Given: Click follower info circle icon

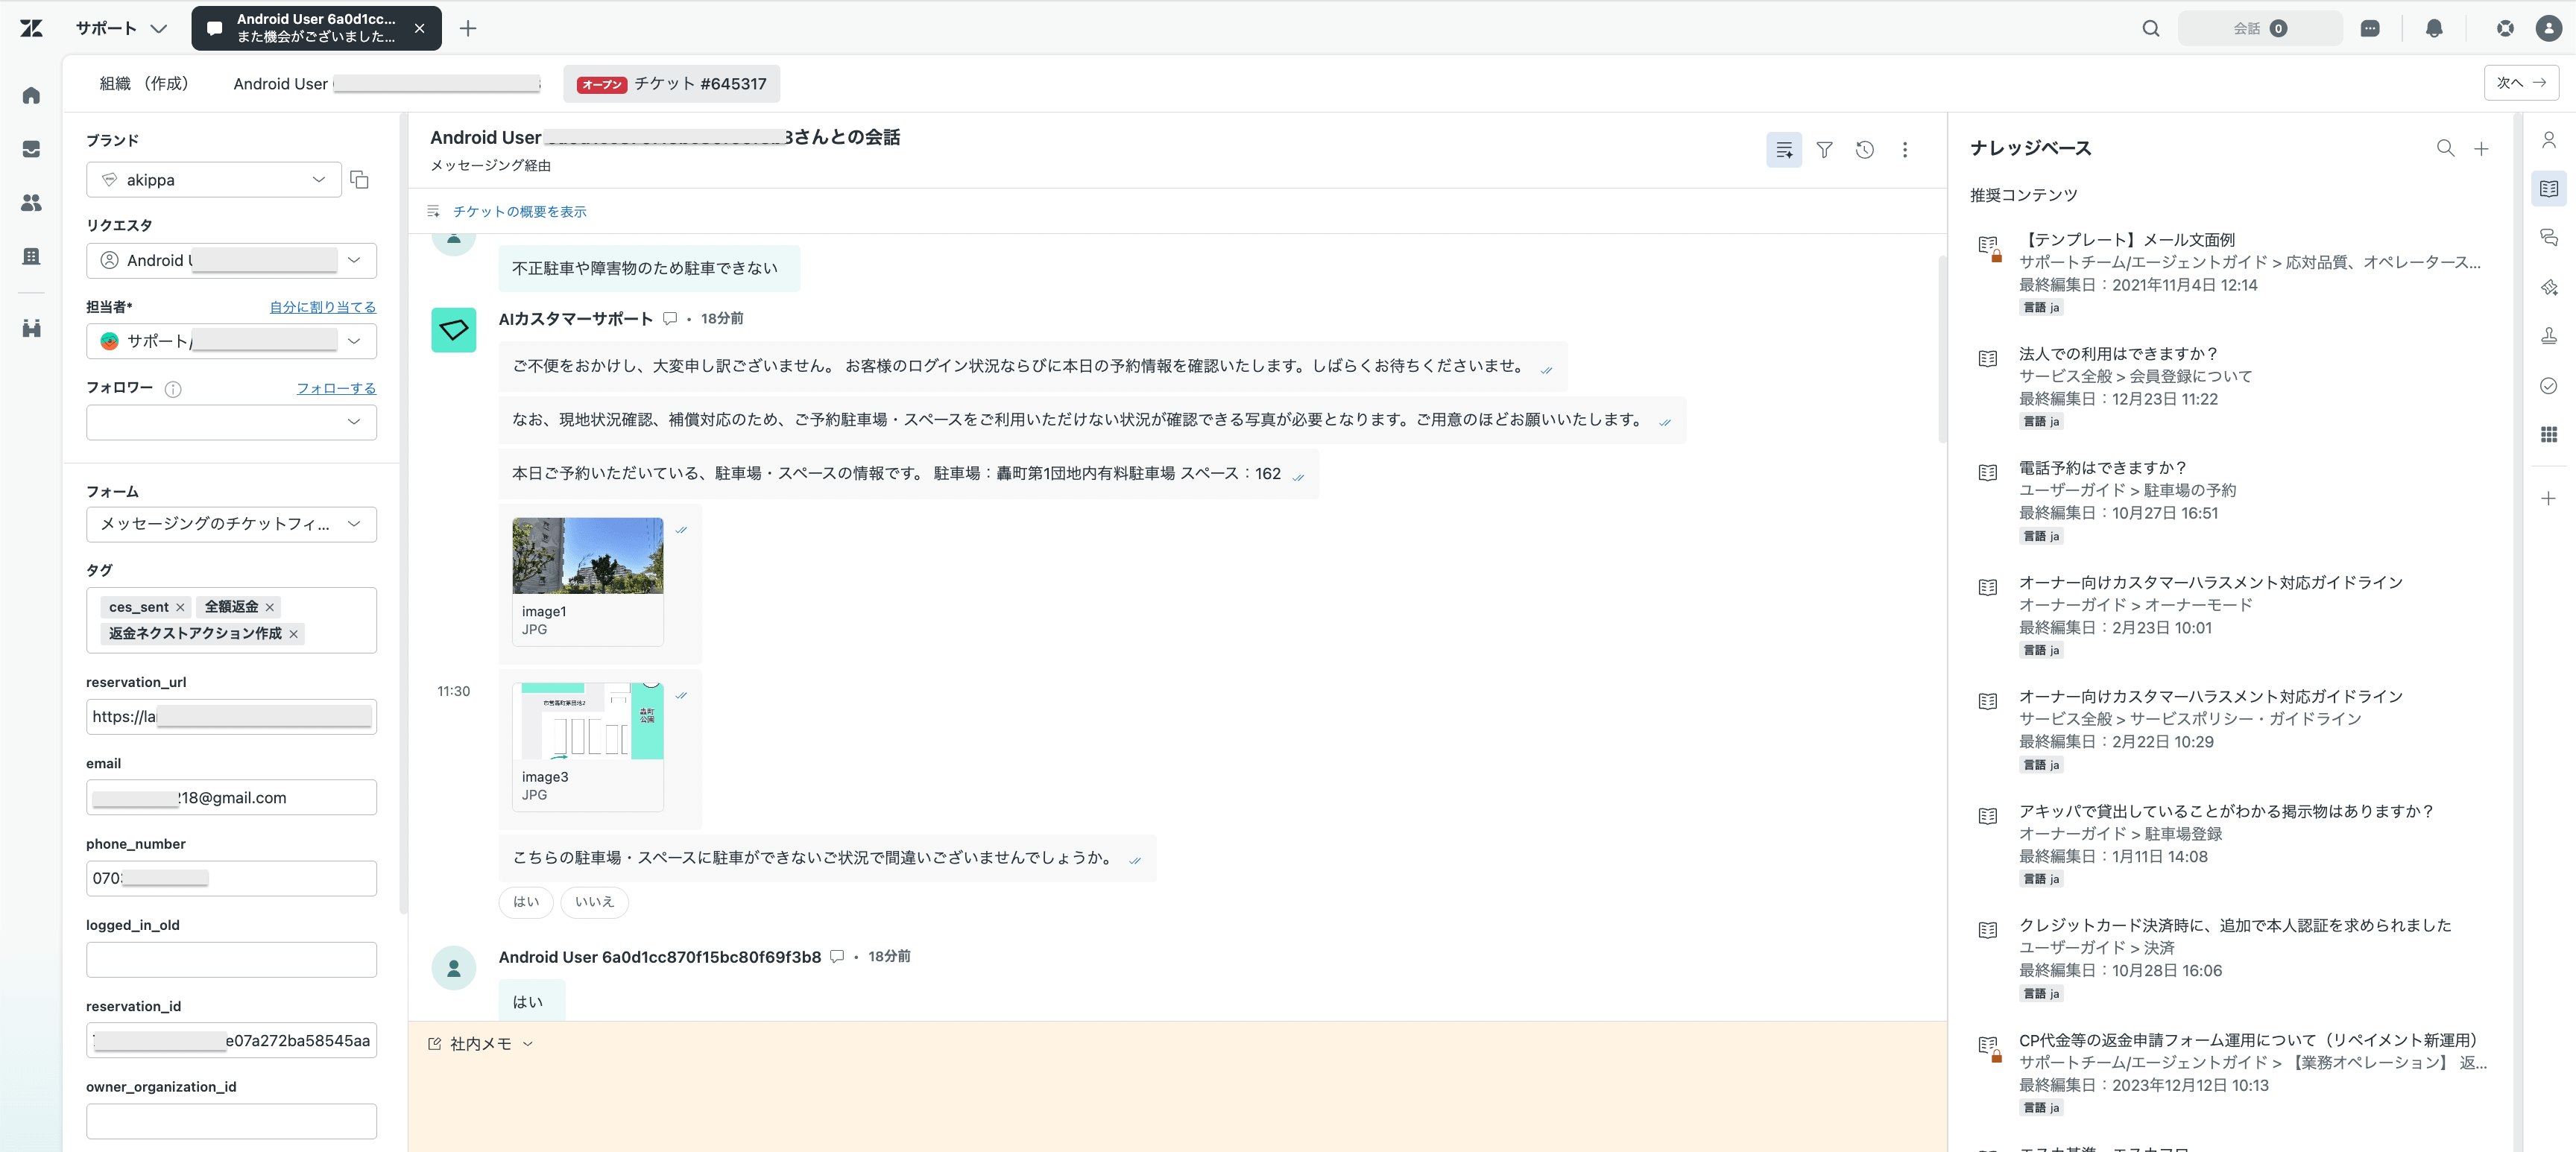Looking at the screenshot, I should 173,389.
